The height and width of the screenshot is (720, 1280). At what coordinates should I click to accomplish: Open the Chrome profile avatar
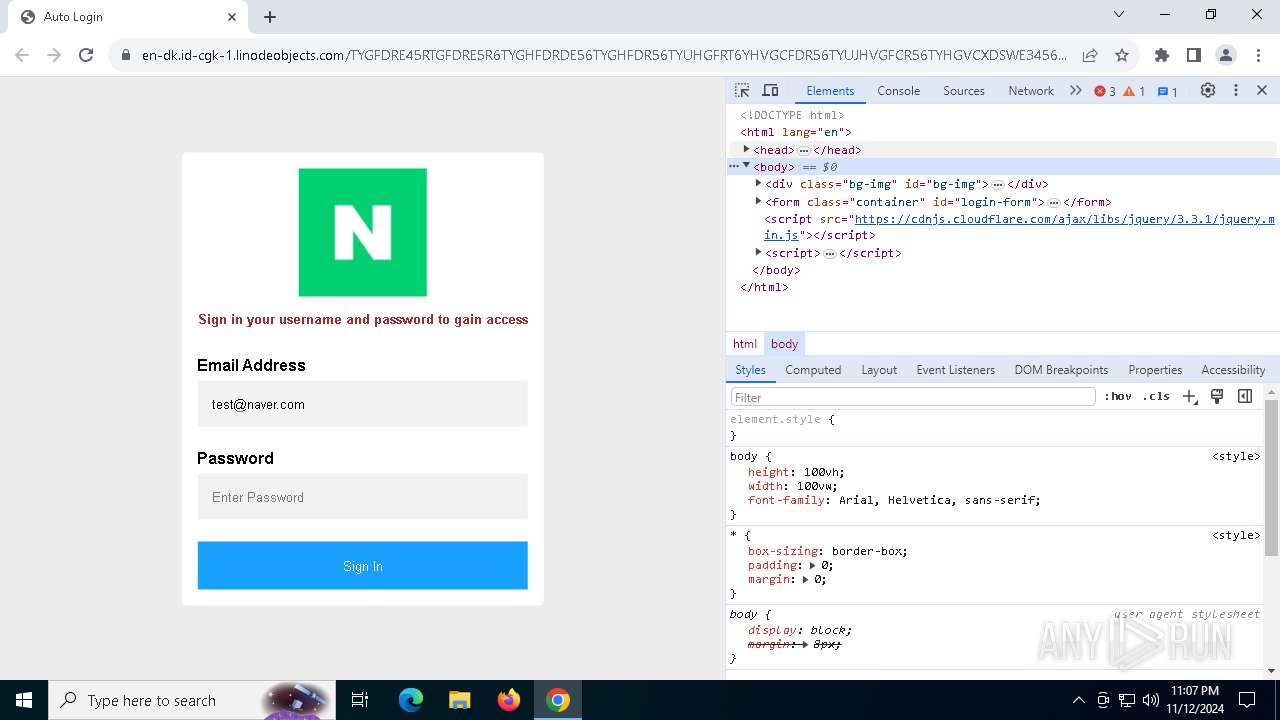point(1226,55)
